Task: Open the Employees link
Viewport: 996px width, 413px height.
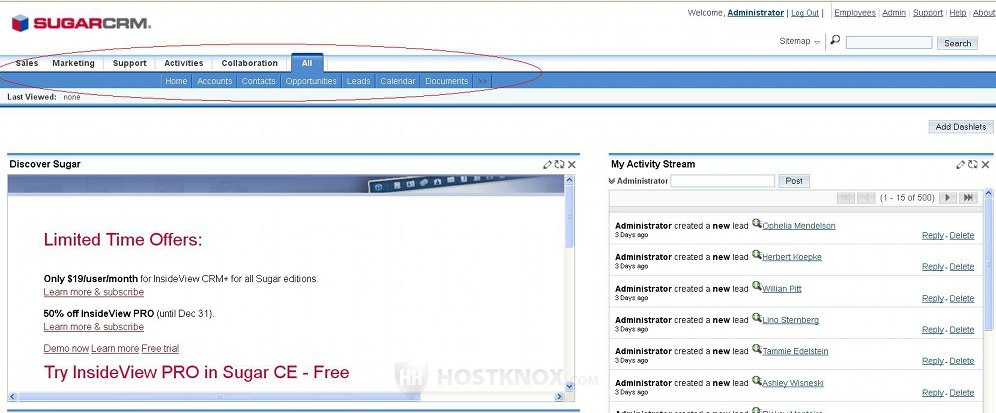Action: [x=855, y=13]
